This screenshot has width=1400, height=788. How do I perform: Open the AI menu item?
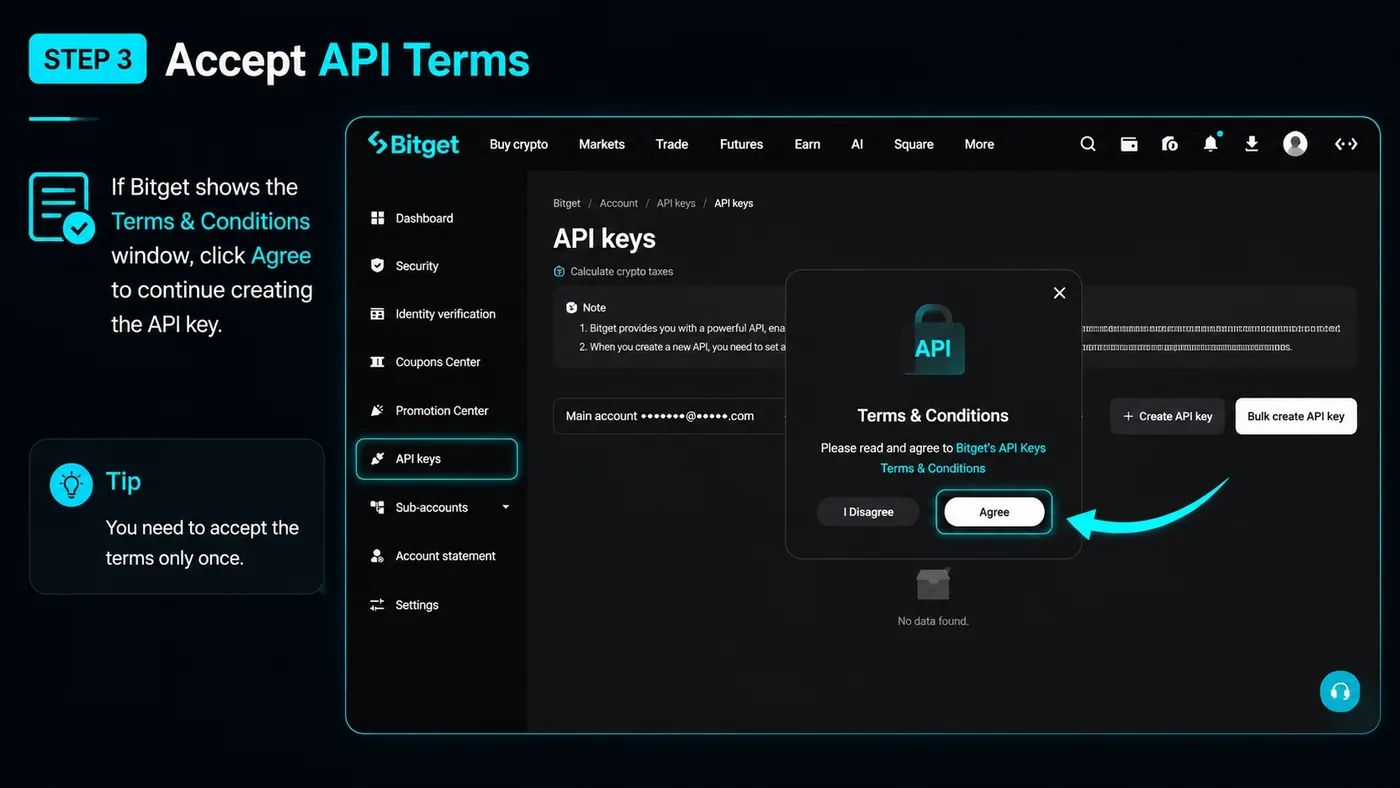857,144
